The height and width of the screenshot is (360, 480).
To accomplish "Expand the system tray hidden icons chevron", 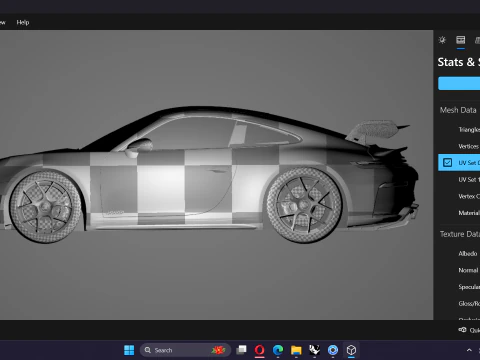I will [469, 350].
